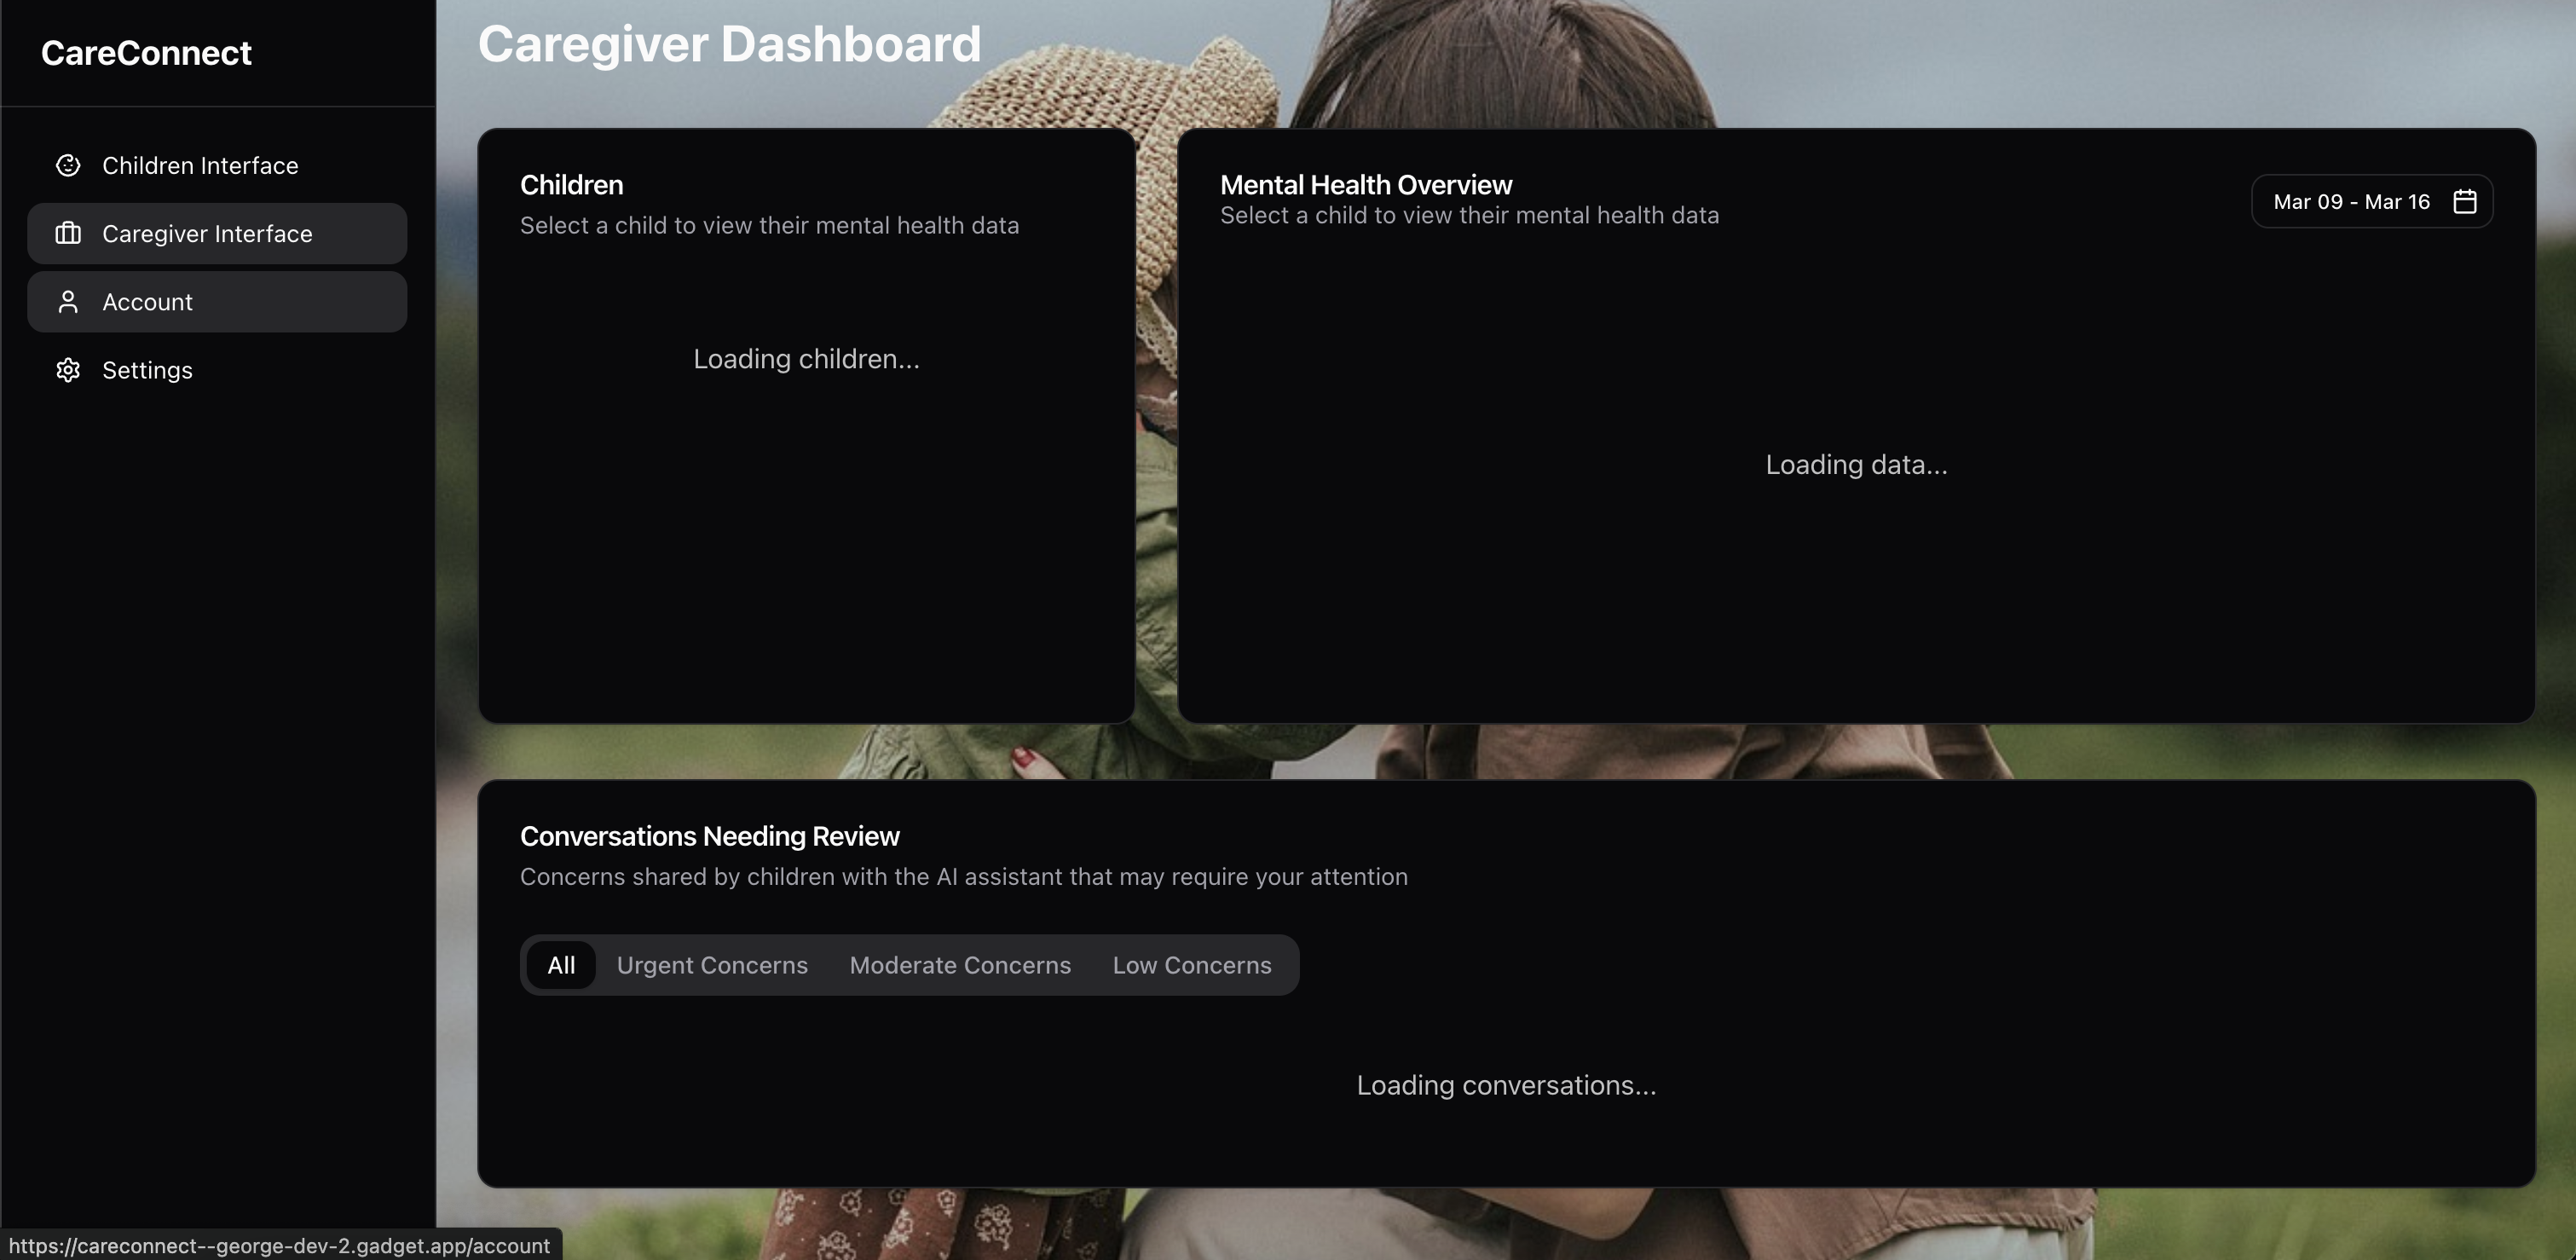The width and height of the screenshot is (2576, 1260).
Task: Switch to the All concerns tab
Action: [x=561, y=965]
